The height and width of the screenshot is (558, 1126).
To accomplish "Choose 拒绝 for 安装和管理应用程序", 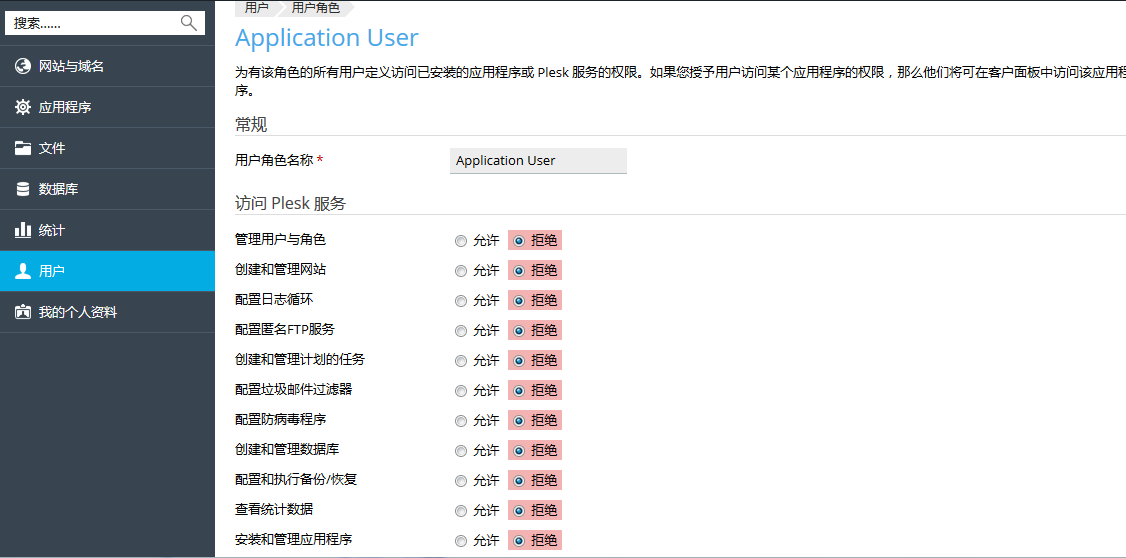I will point(519,541).
